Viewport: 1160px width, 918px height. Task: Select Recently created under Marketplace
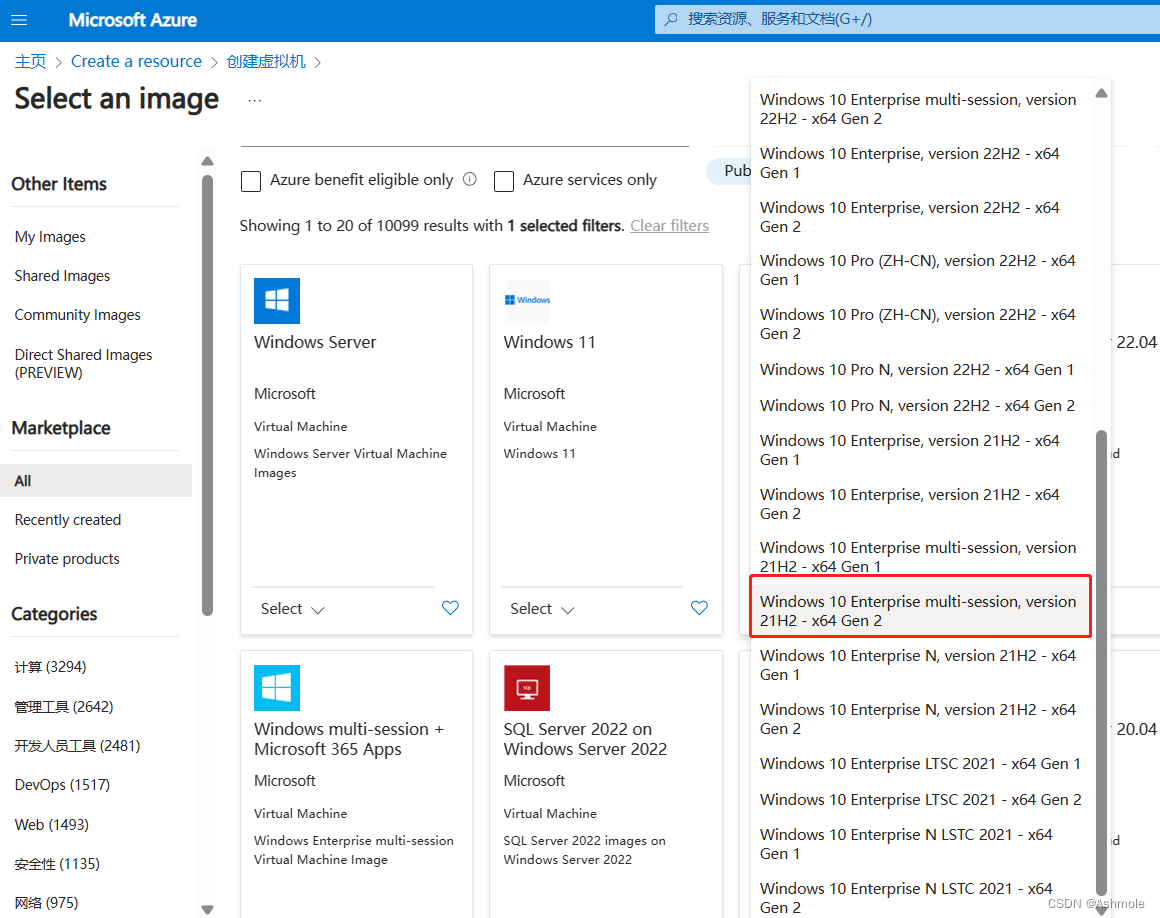coord(68,520)
